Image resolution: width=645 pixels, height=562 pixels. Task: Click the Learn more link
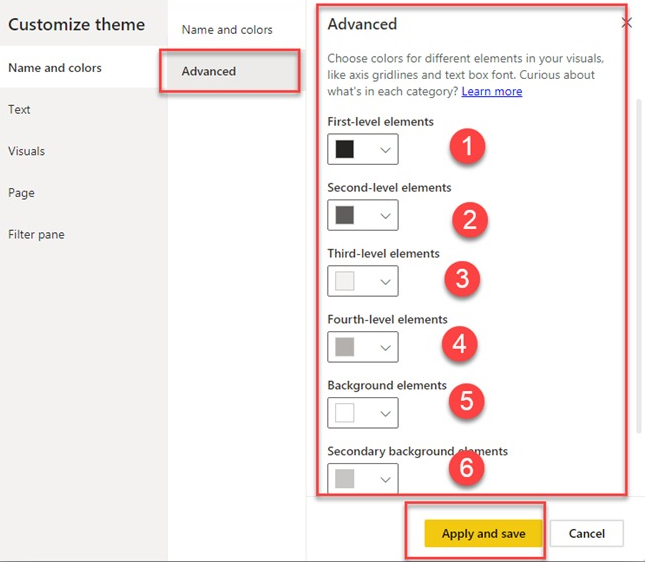coord(491,91)
